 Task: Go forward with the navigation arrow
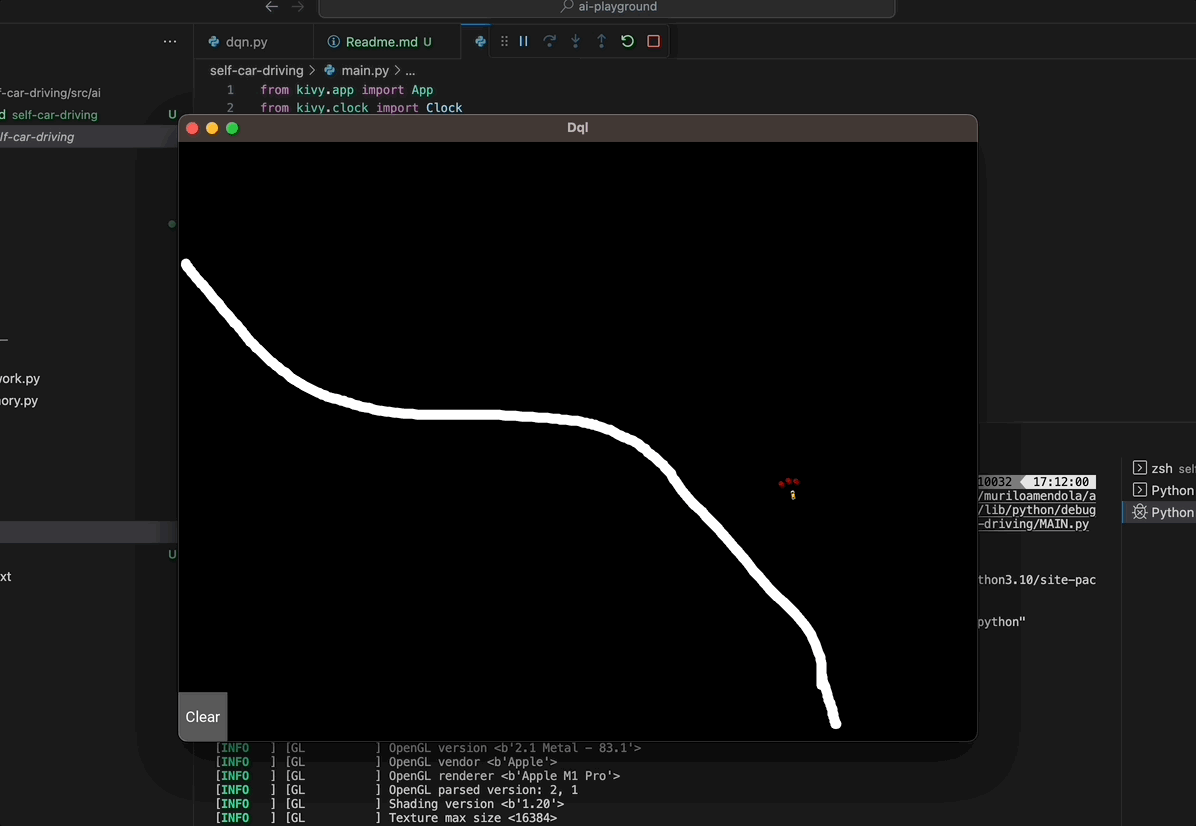click(297, 7)
